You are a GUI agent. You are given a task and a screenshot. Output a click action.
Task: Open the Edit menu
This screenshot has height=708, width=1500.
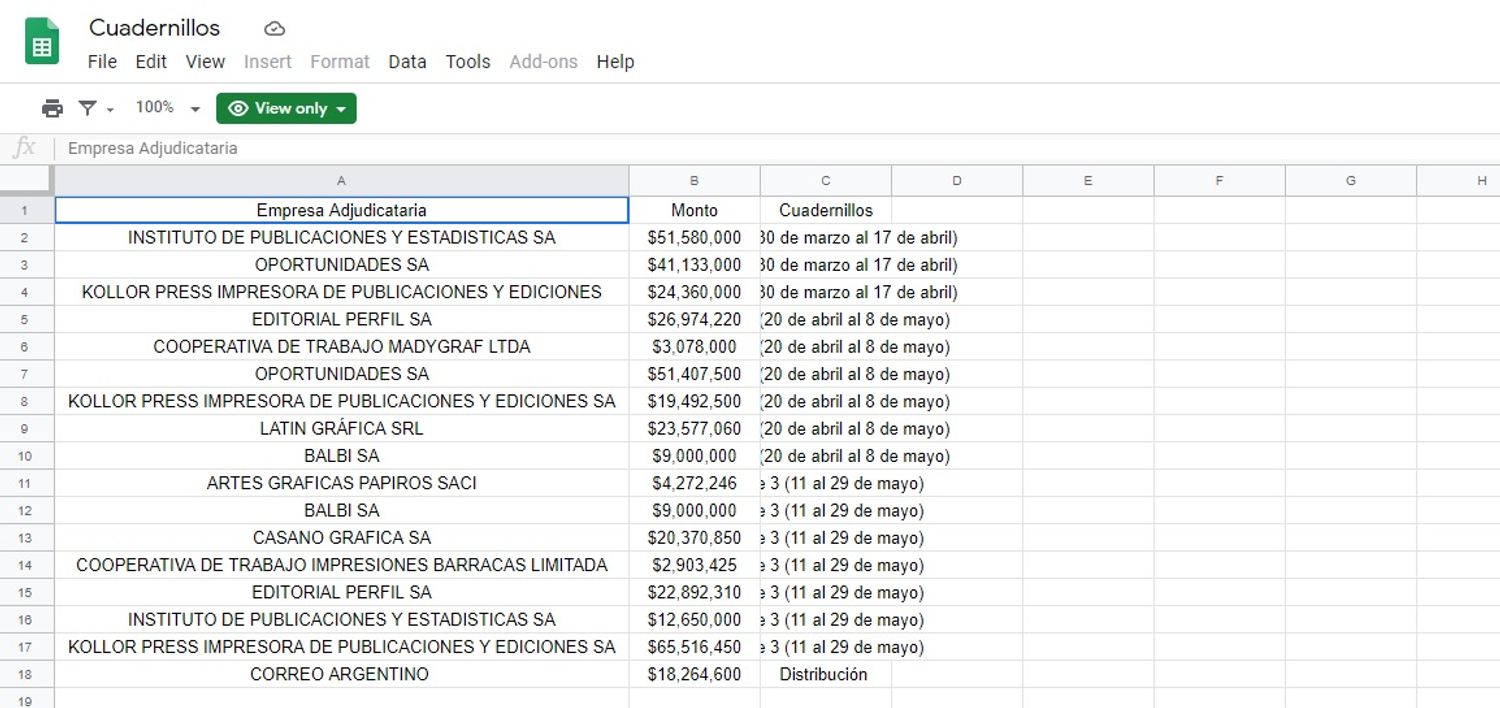click(x=151, y=61)
